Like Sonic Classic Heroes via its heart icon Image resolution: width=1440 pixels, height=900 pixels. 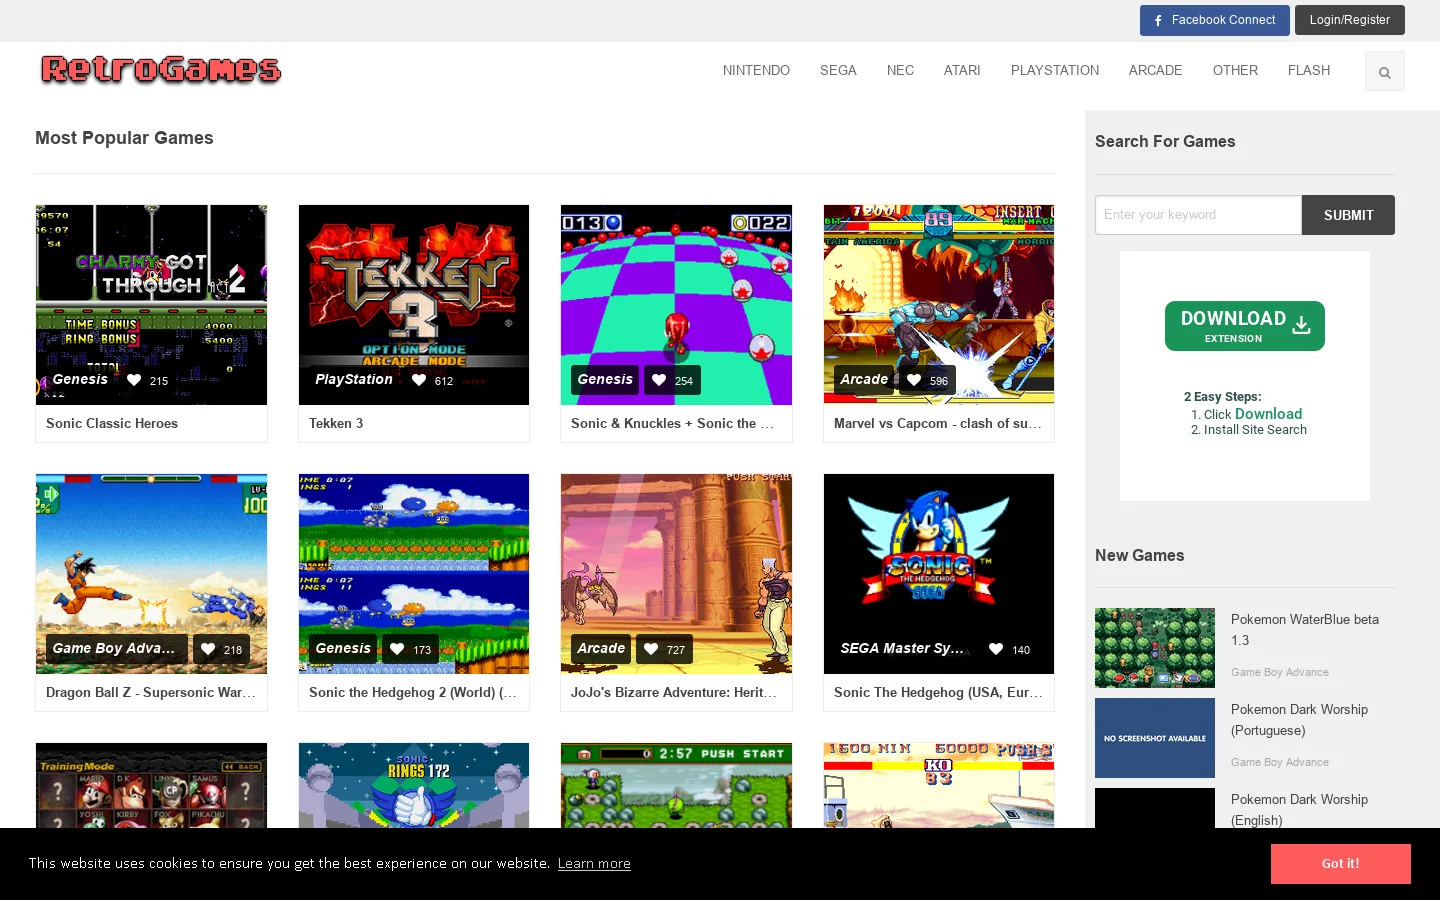134,380
